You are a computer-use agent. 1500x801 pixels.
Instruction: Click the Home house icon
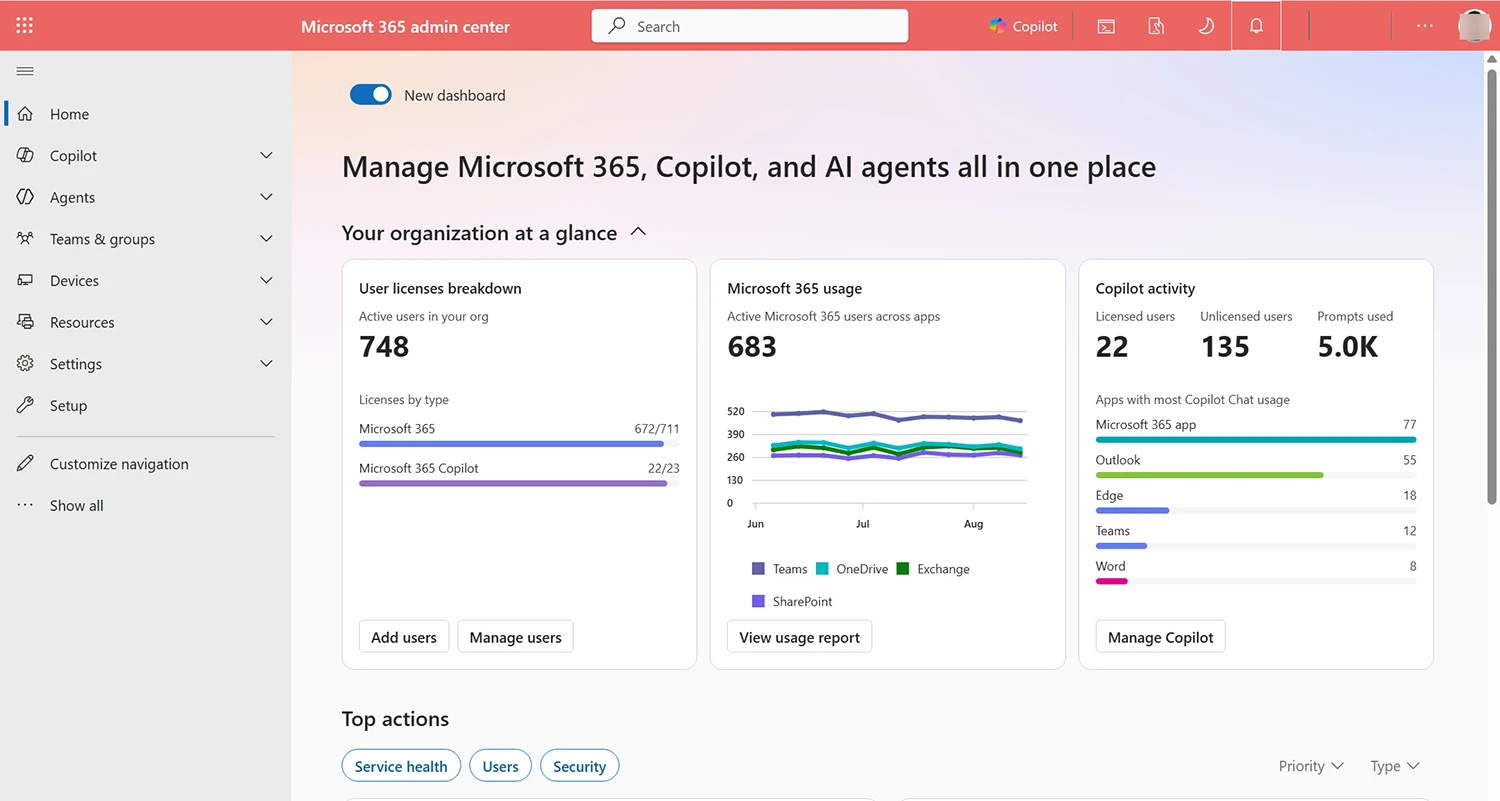pos(26,114)
